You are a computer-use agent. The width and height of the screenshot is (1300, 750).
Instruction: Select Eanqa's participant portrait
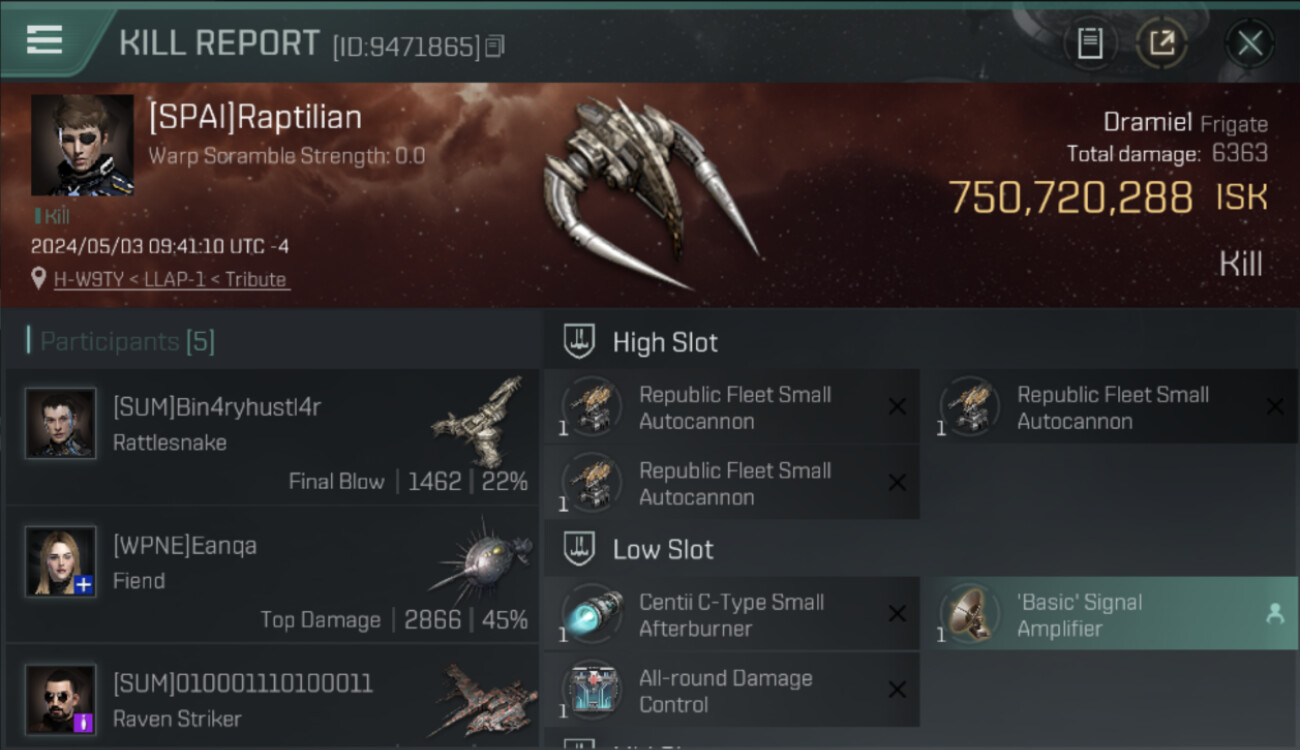coord(61,562)
